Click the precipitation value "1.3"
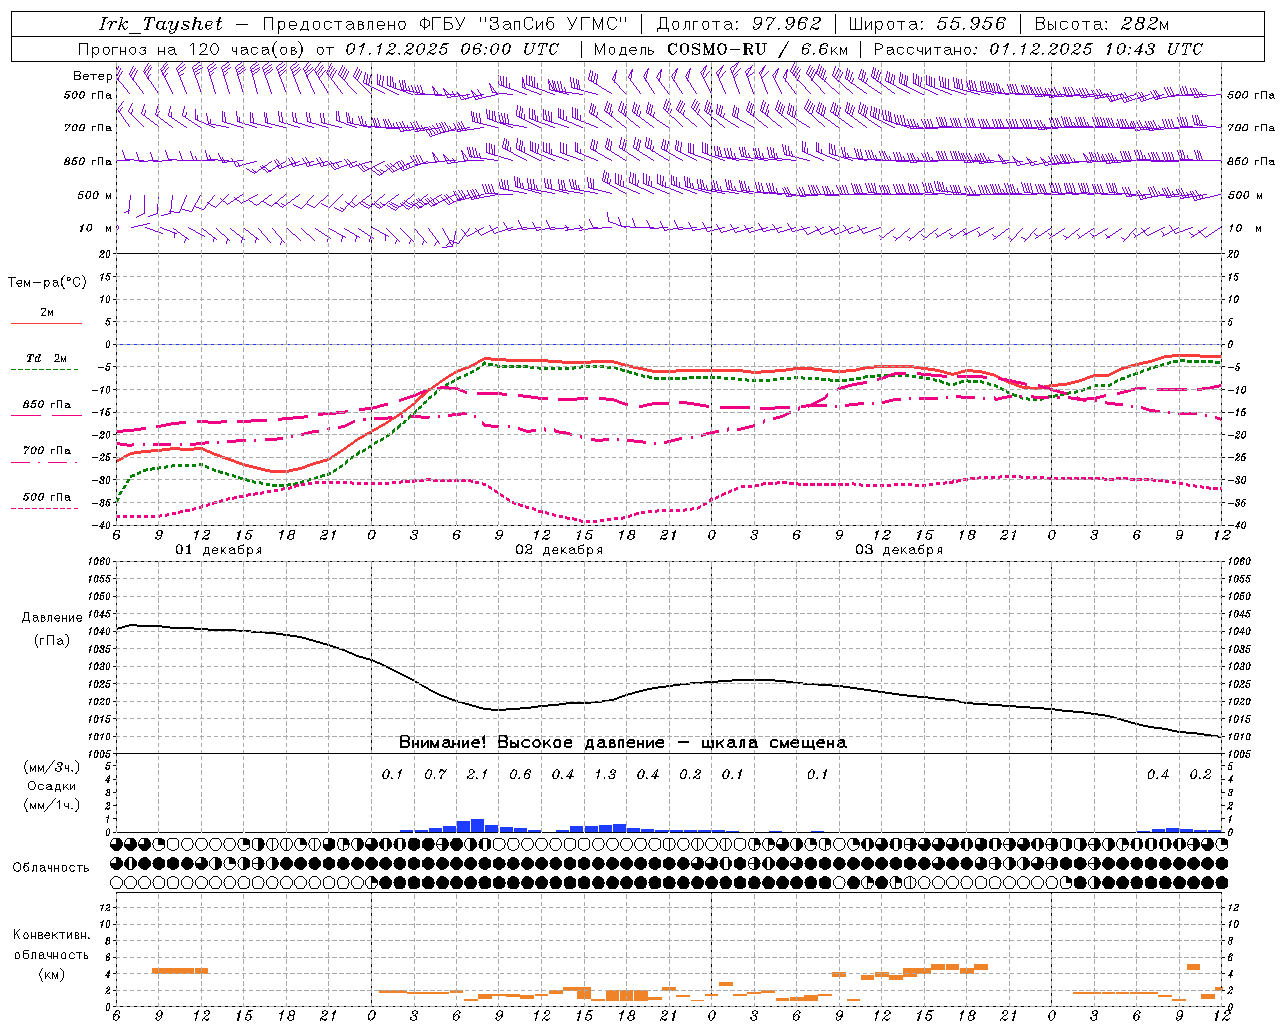1280x1024 pixels. tap(605, 775)
